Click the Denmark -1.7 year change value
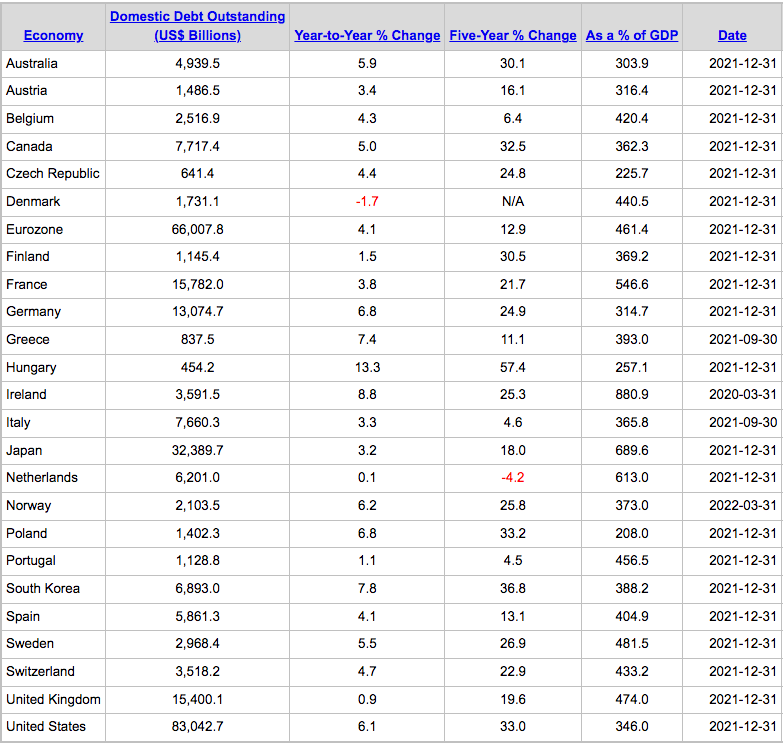 coord(366,202)
